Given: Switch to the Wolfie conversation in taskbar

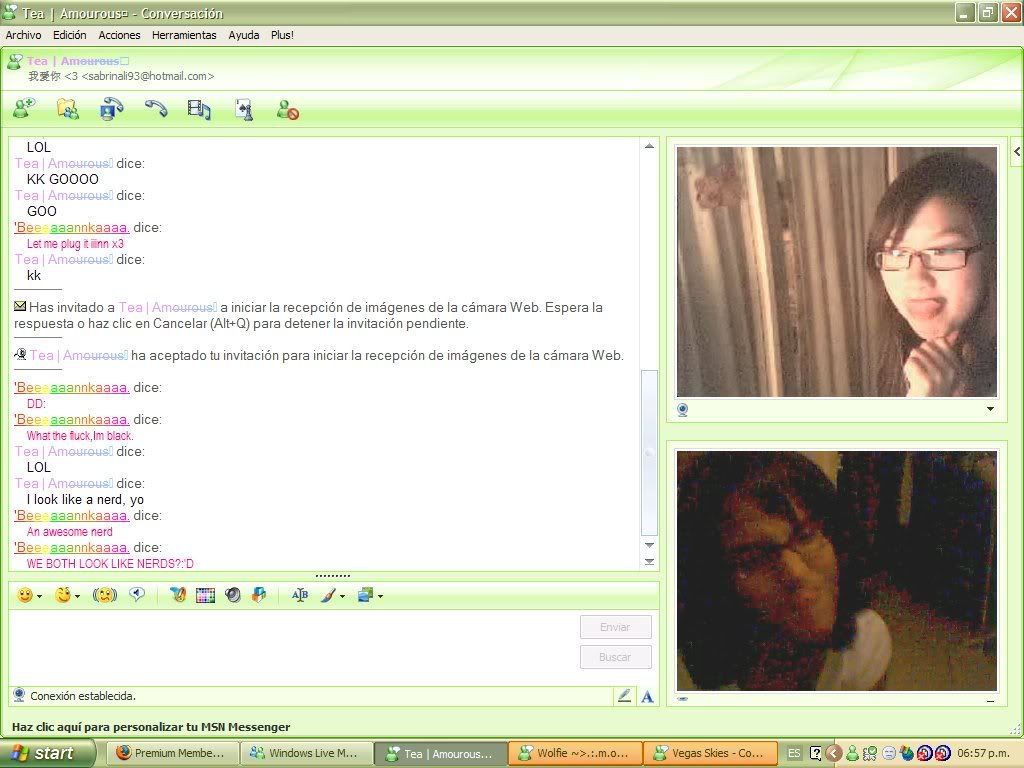Looking at the screenshot, I should 575,753.
